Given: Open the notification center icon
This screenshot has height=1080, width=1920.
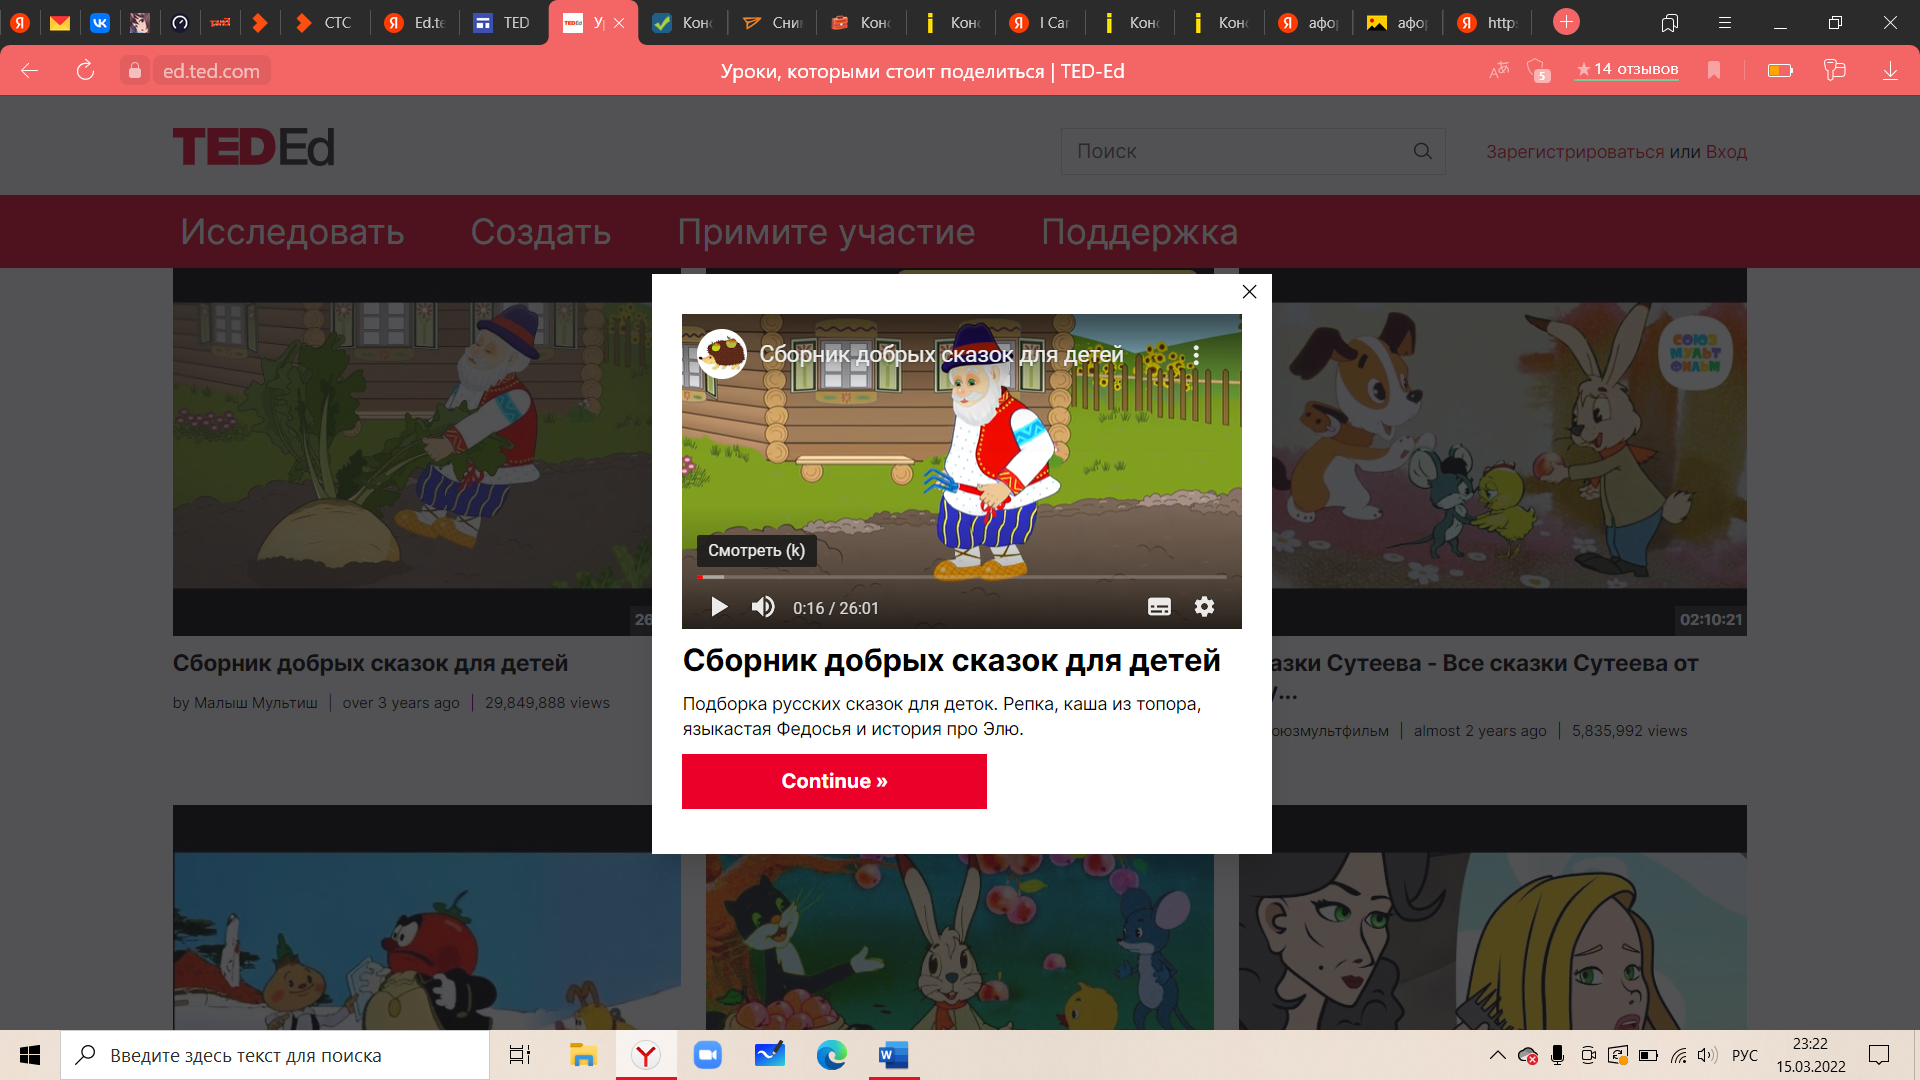Looking at the screenshot, I should [1879, 1055].
